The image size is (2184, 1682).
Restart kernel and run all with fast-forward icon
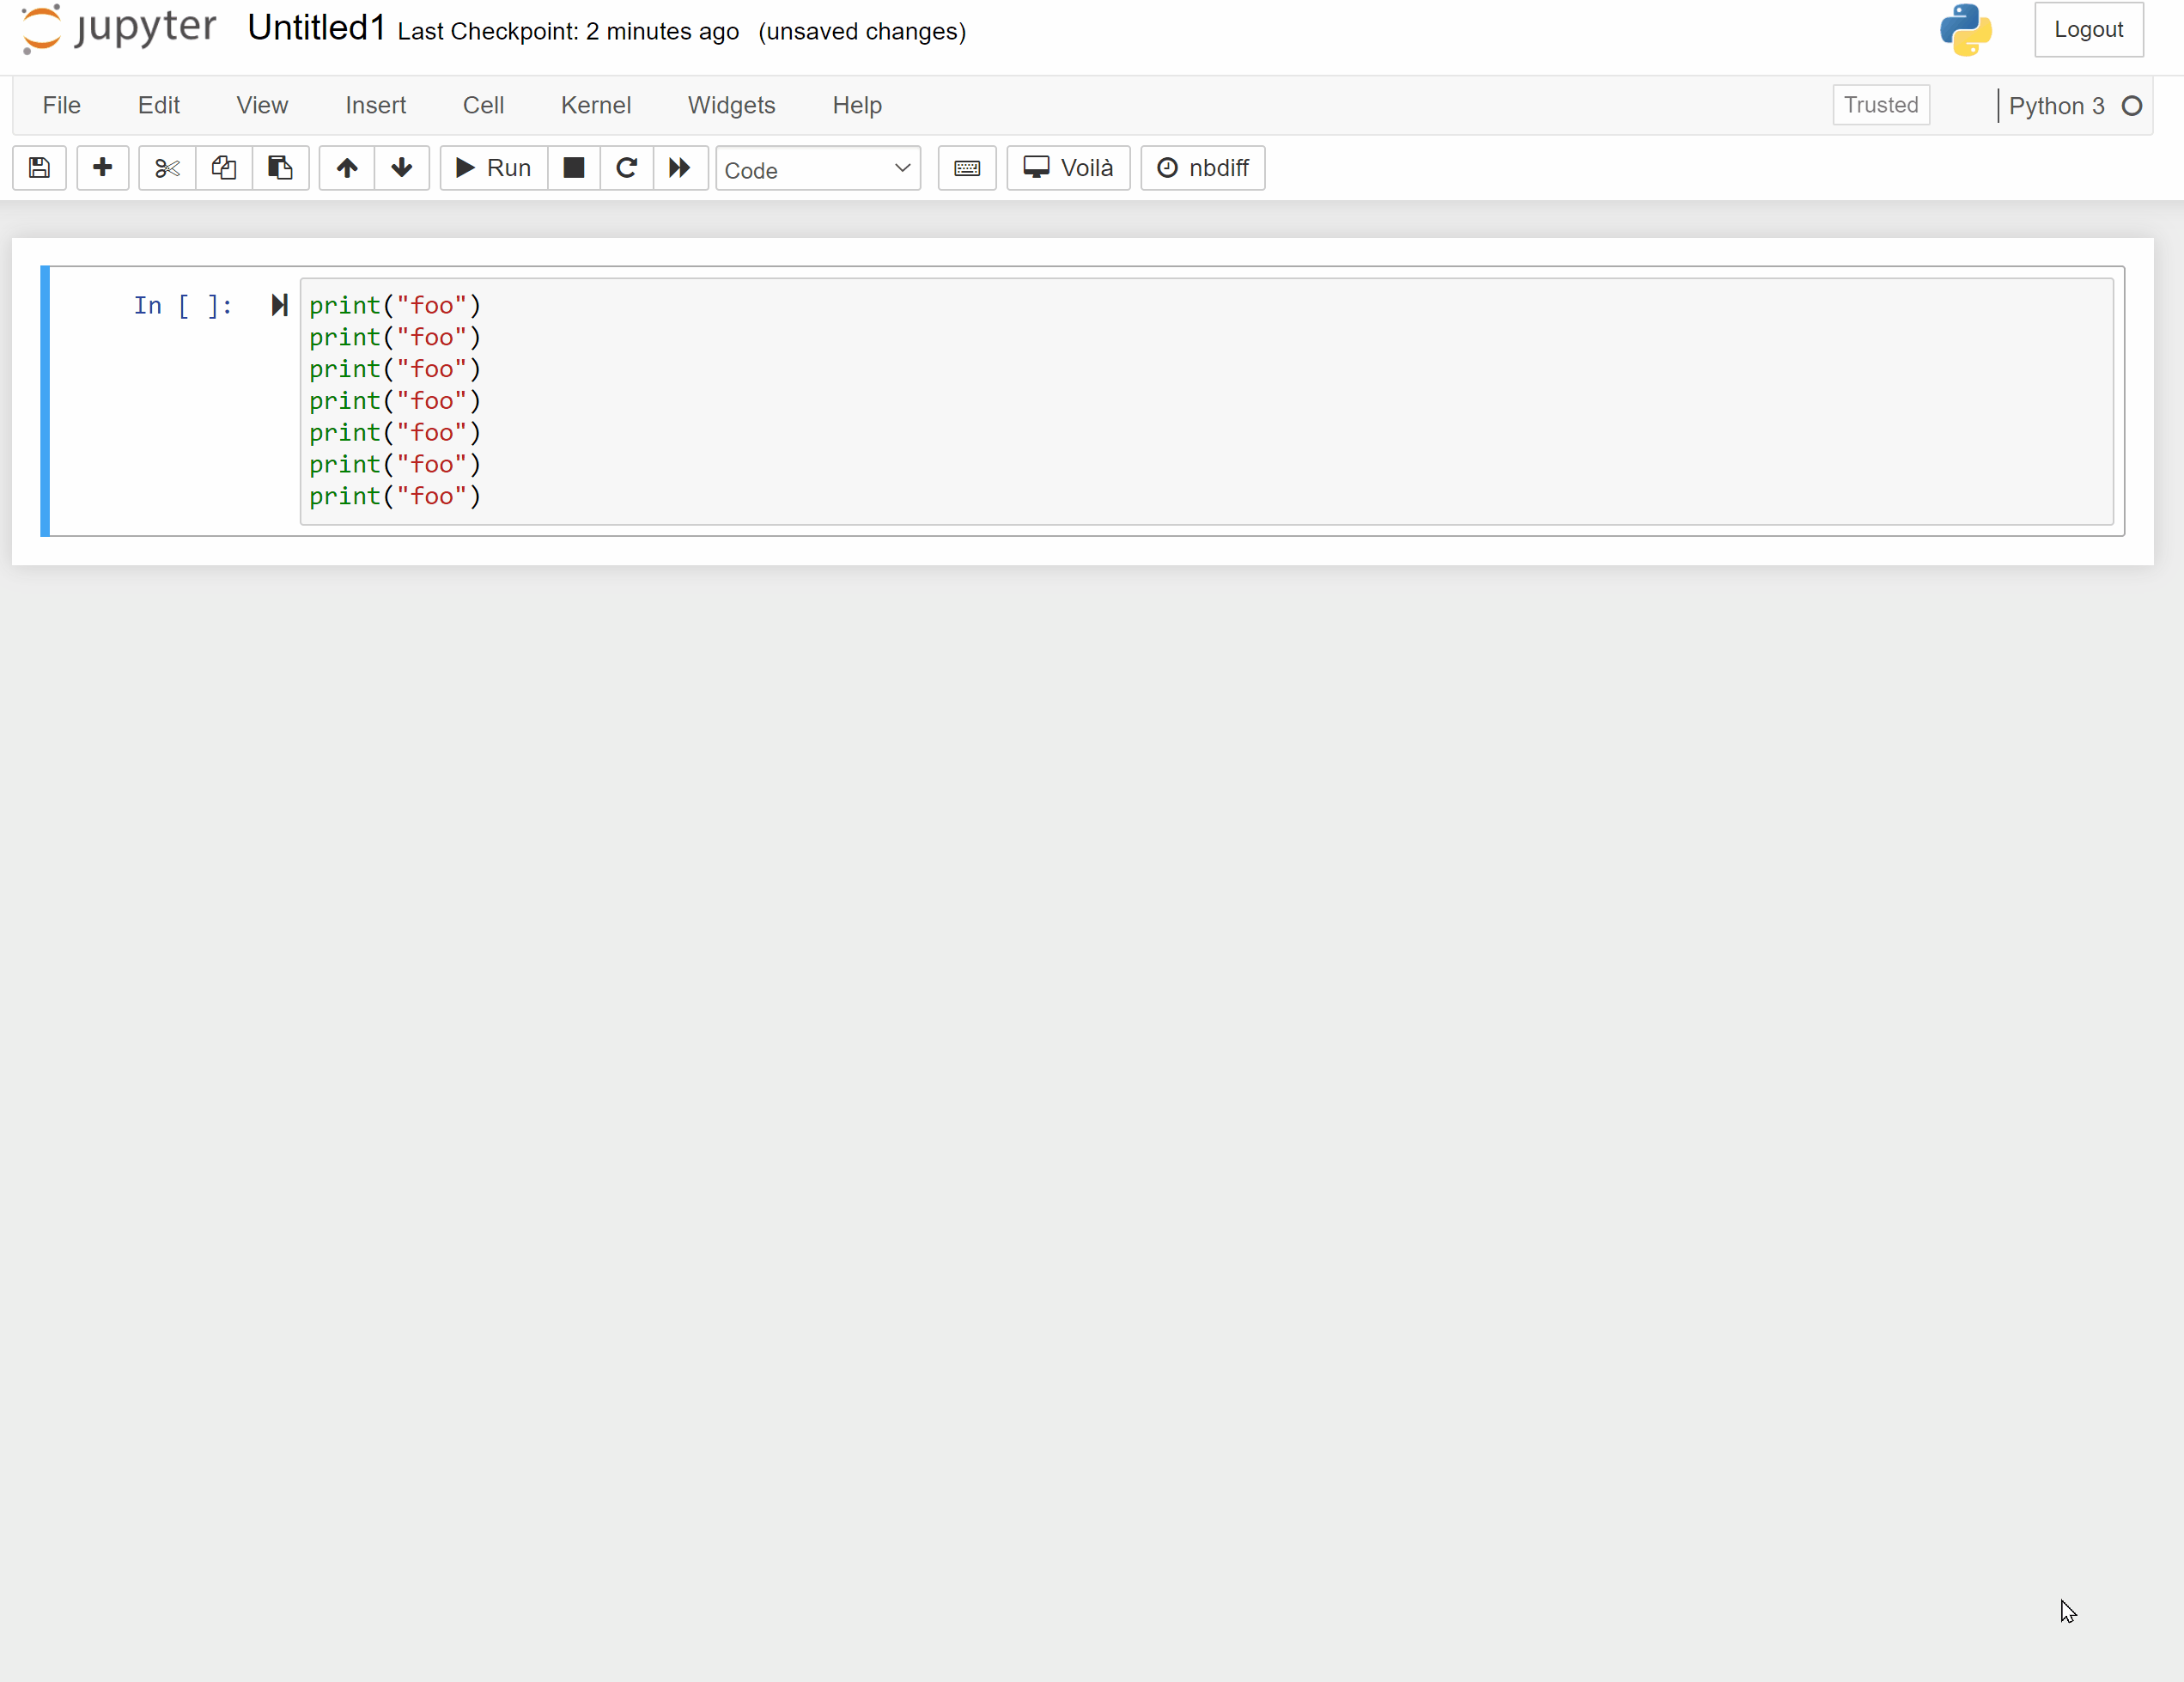click(x=680, y=168)
